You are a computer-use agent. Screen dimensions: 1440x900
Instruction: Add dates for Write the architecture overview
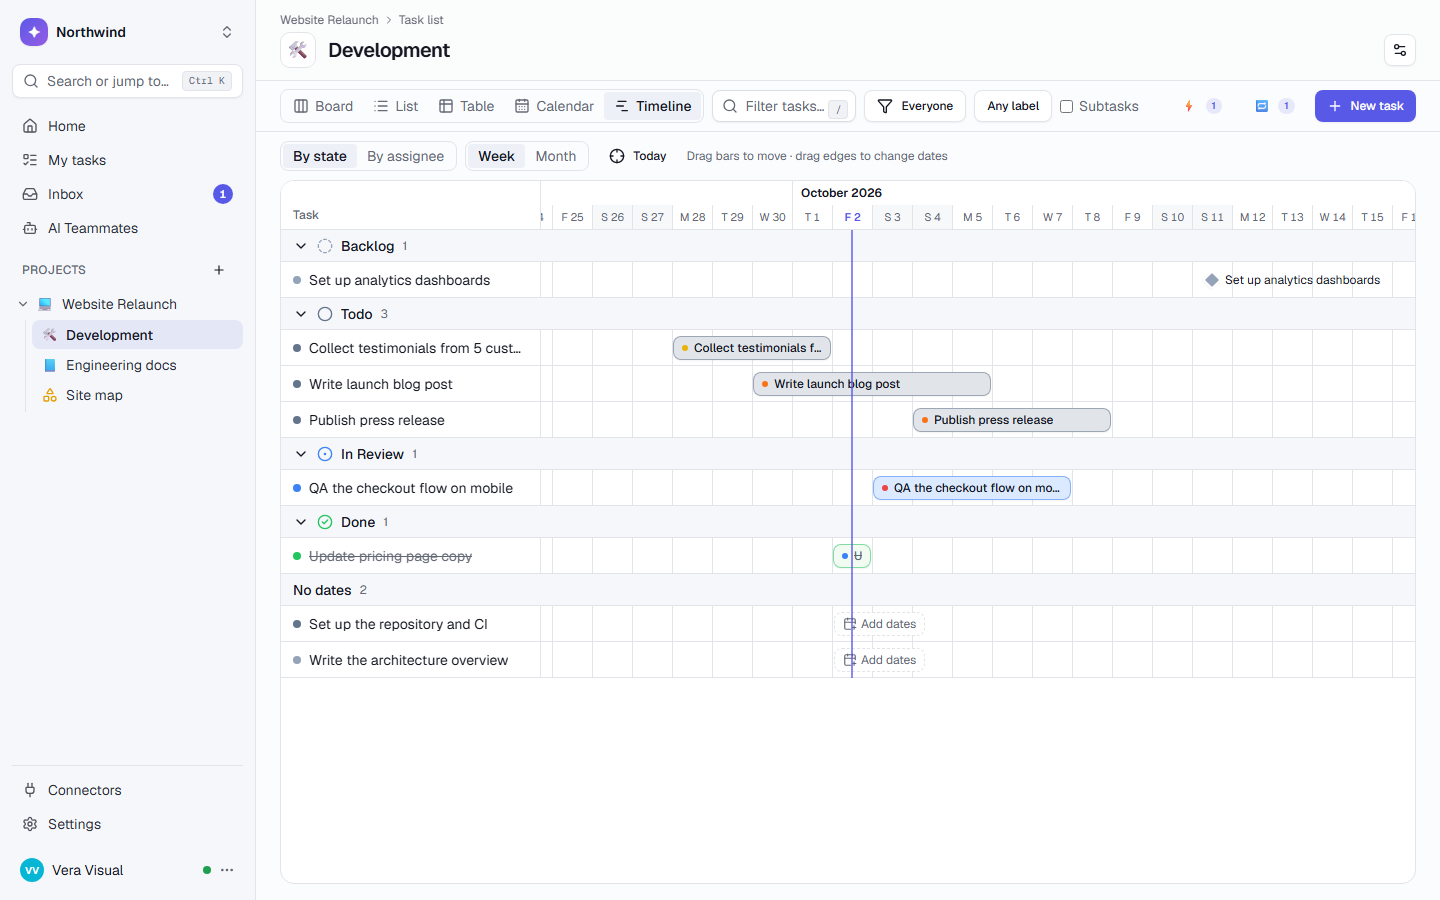pos(880,660)
